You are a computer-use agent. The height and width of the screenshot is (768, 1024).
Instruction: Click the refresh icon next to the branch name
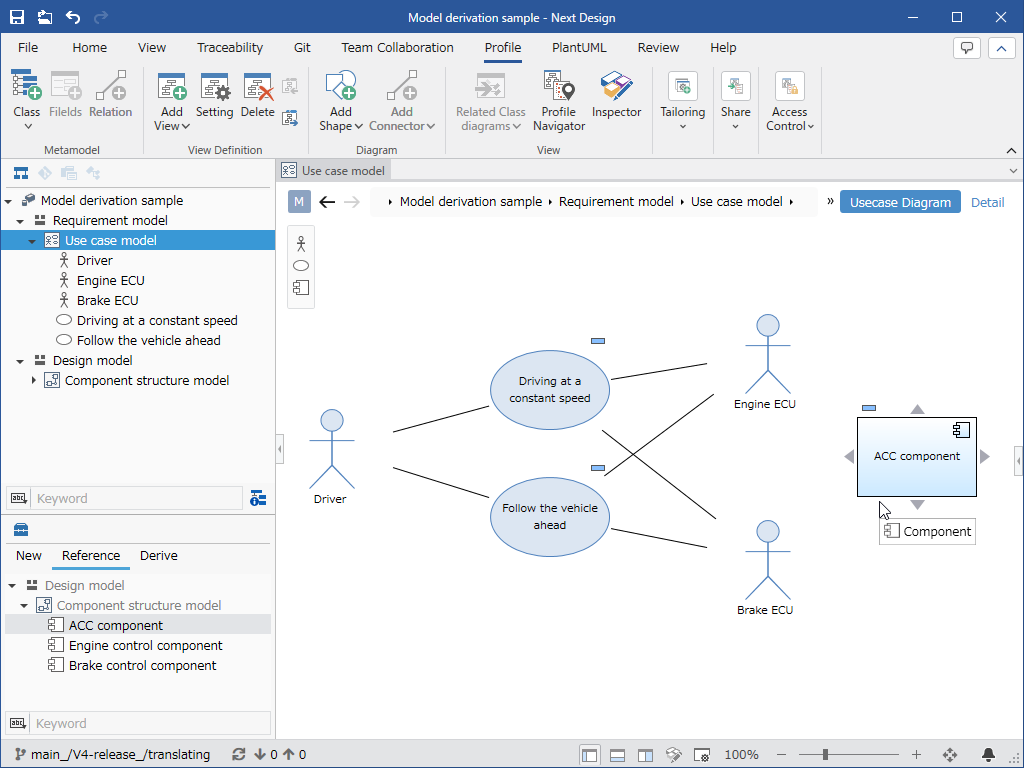pos(238,754)
